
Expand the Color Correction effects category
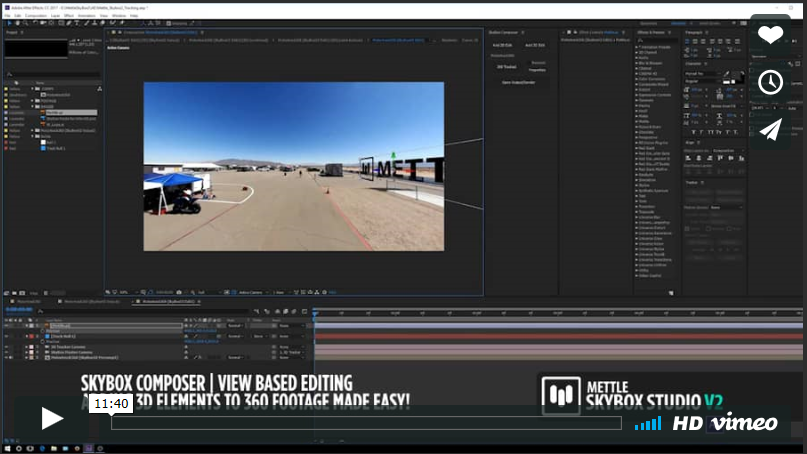pyautogui.click(x=636, y=79)
